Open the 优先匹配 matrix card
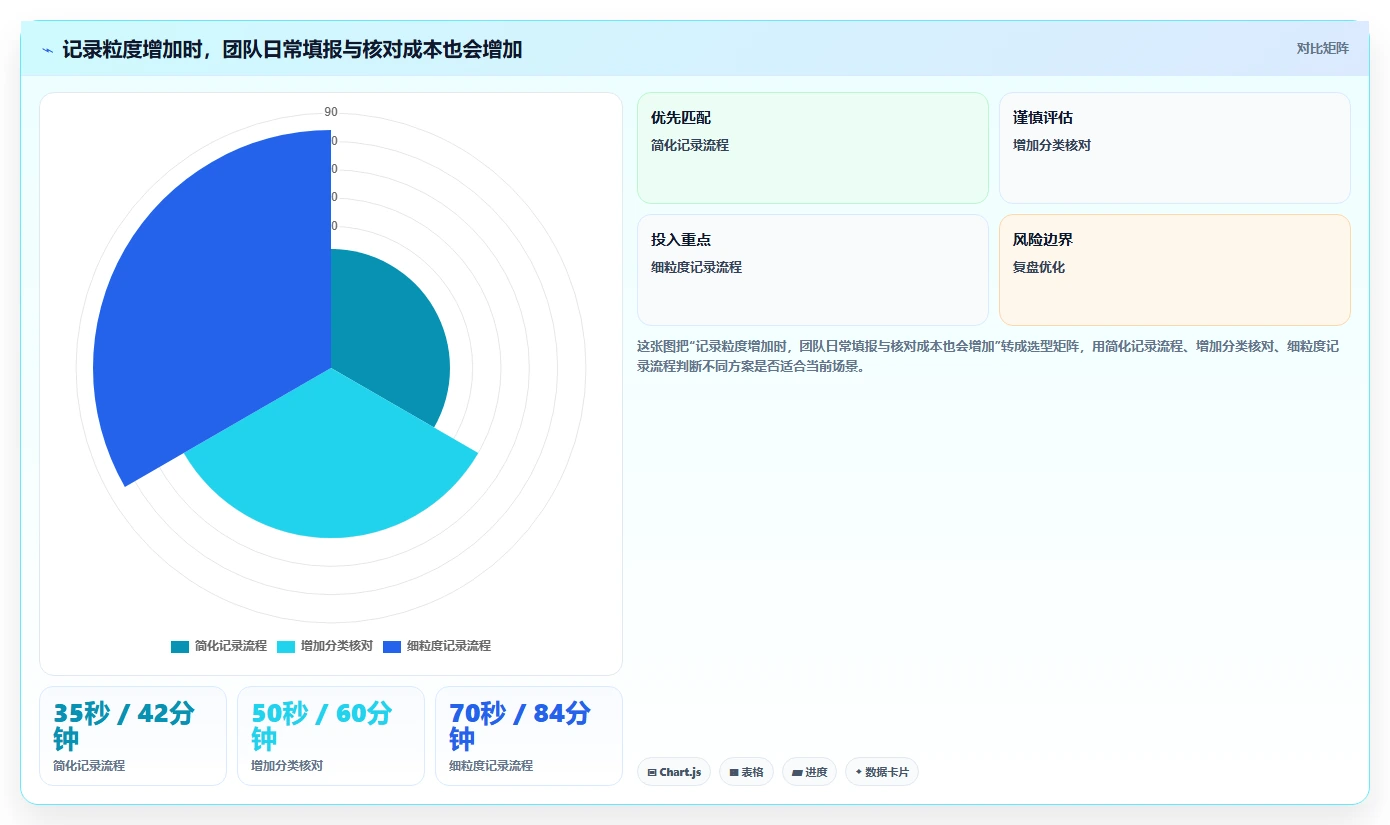Image resolution: width=1390 pixels, height=825 pixels. 812,148
